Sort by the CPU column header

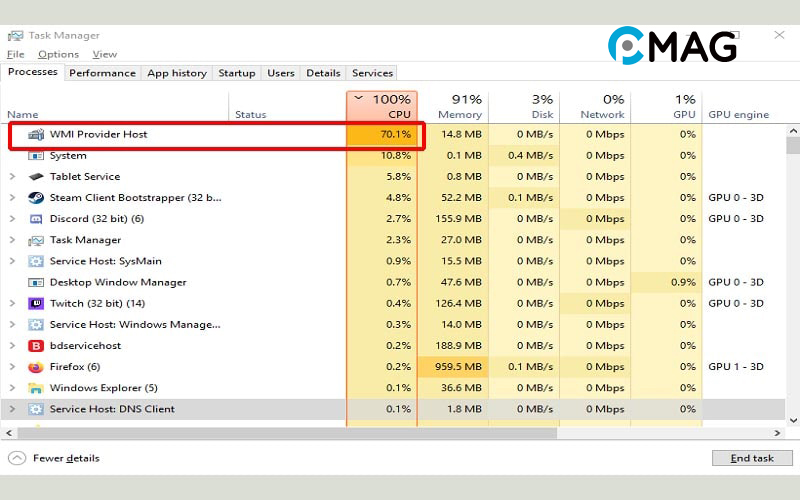pyautogui.click(x=382, y=107)
